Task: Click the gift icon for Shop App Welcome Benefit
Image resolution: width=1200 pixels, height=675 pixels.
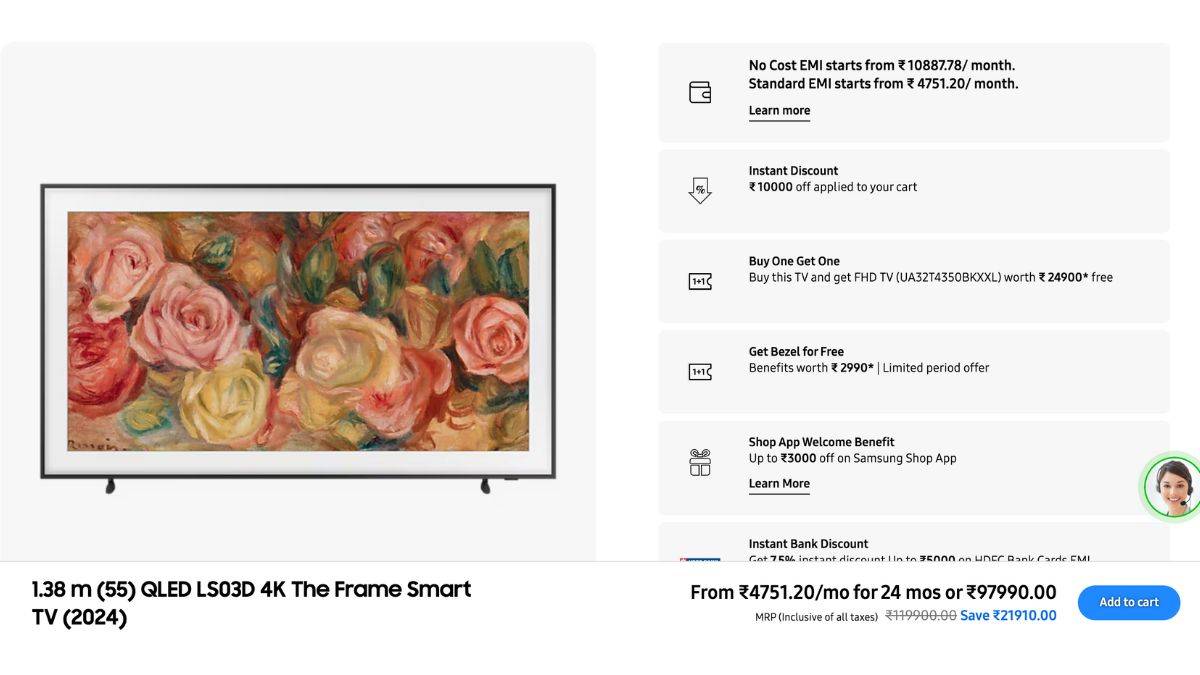Action: coord(699,462)
